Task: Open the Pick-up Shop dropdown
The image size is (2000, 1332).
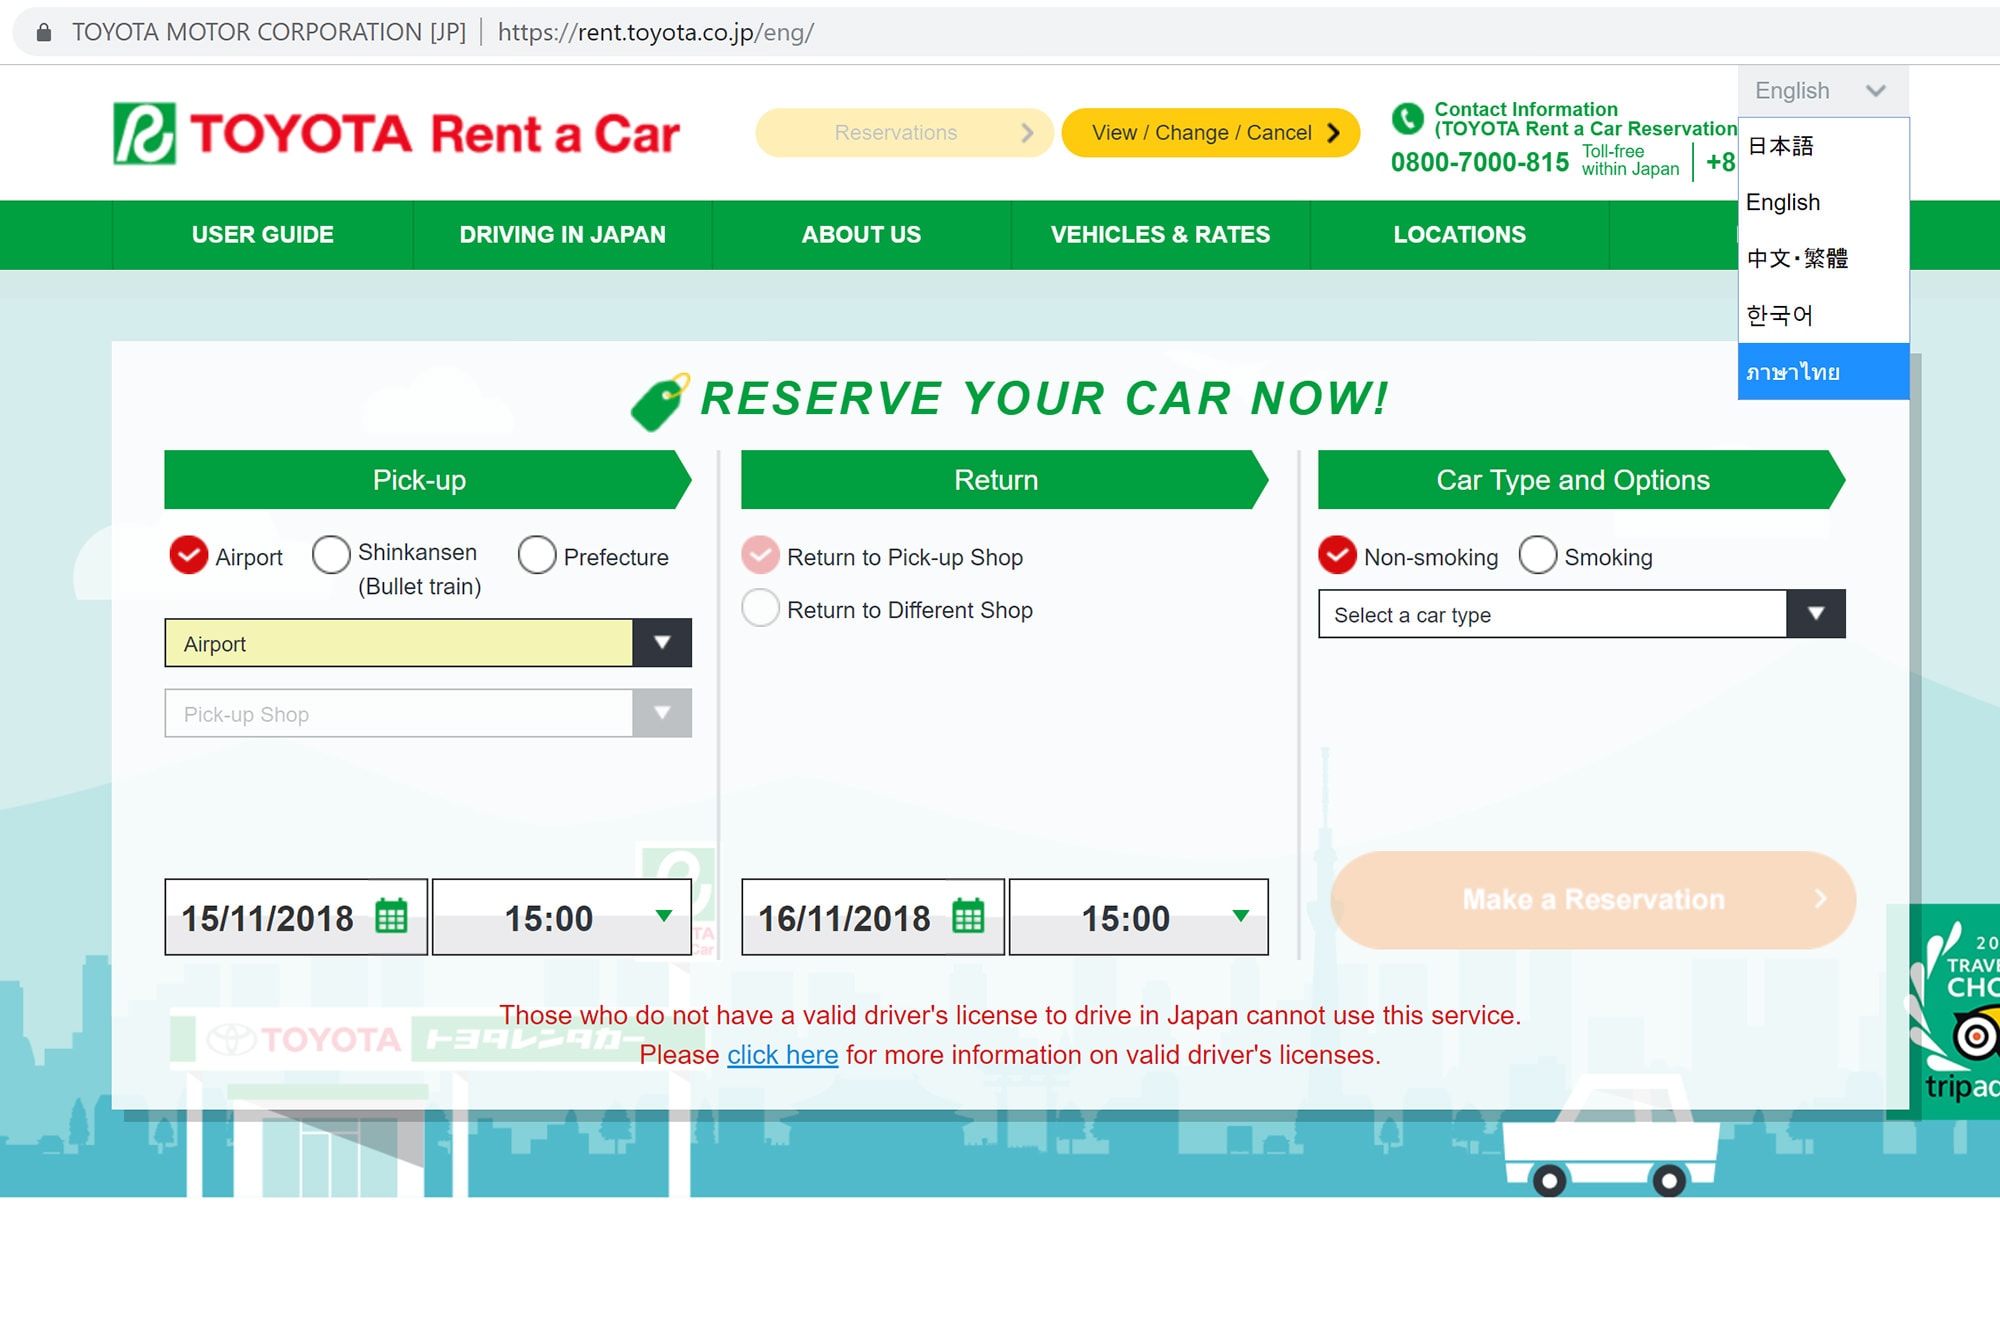Action: coord(428,713)
